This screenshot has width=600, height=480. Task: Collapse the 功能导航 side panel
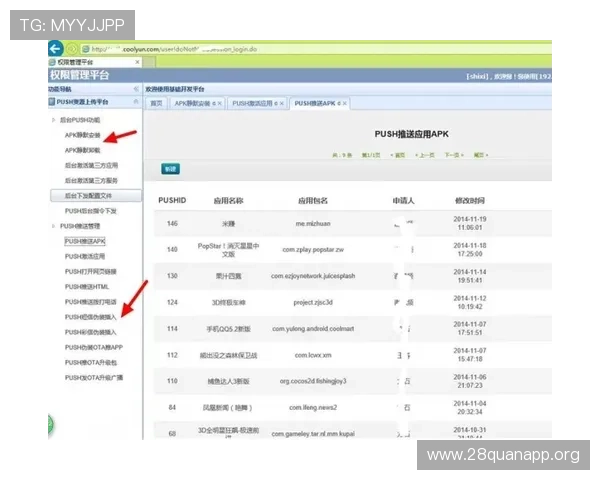(136, 89)
